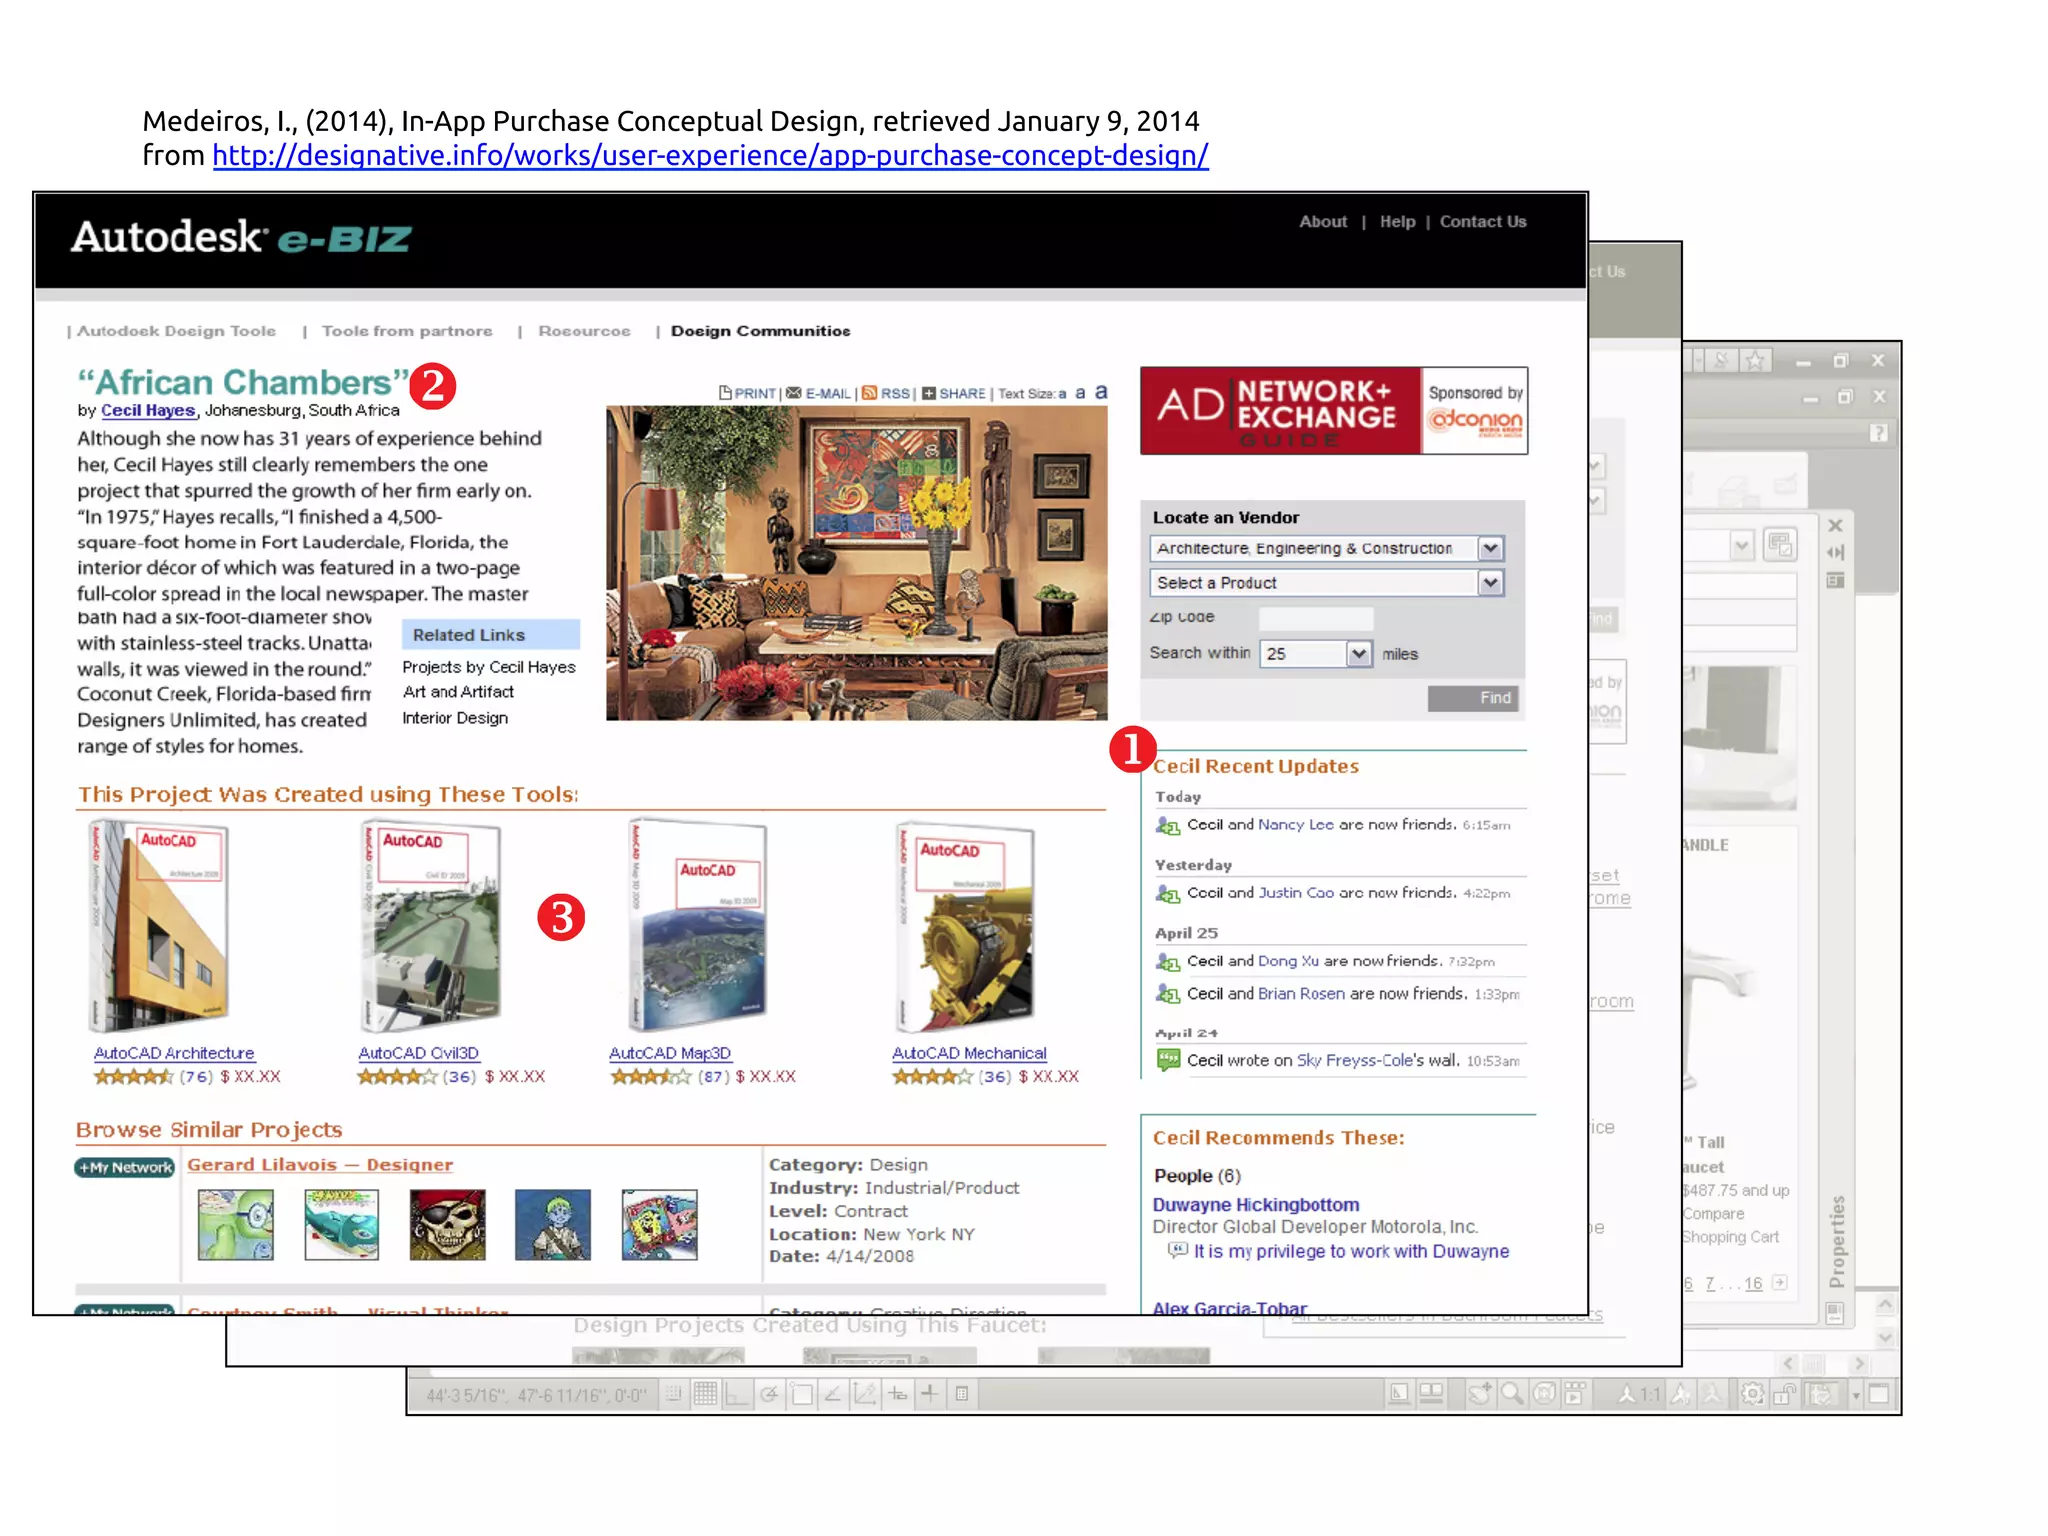This screenshot has height=1536, width=2048.
Task: Click the Print page icon
Action: pyautogui.click(x=725, y=393)
